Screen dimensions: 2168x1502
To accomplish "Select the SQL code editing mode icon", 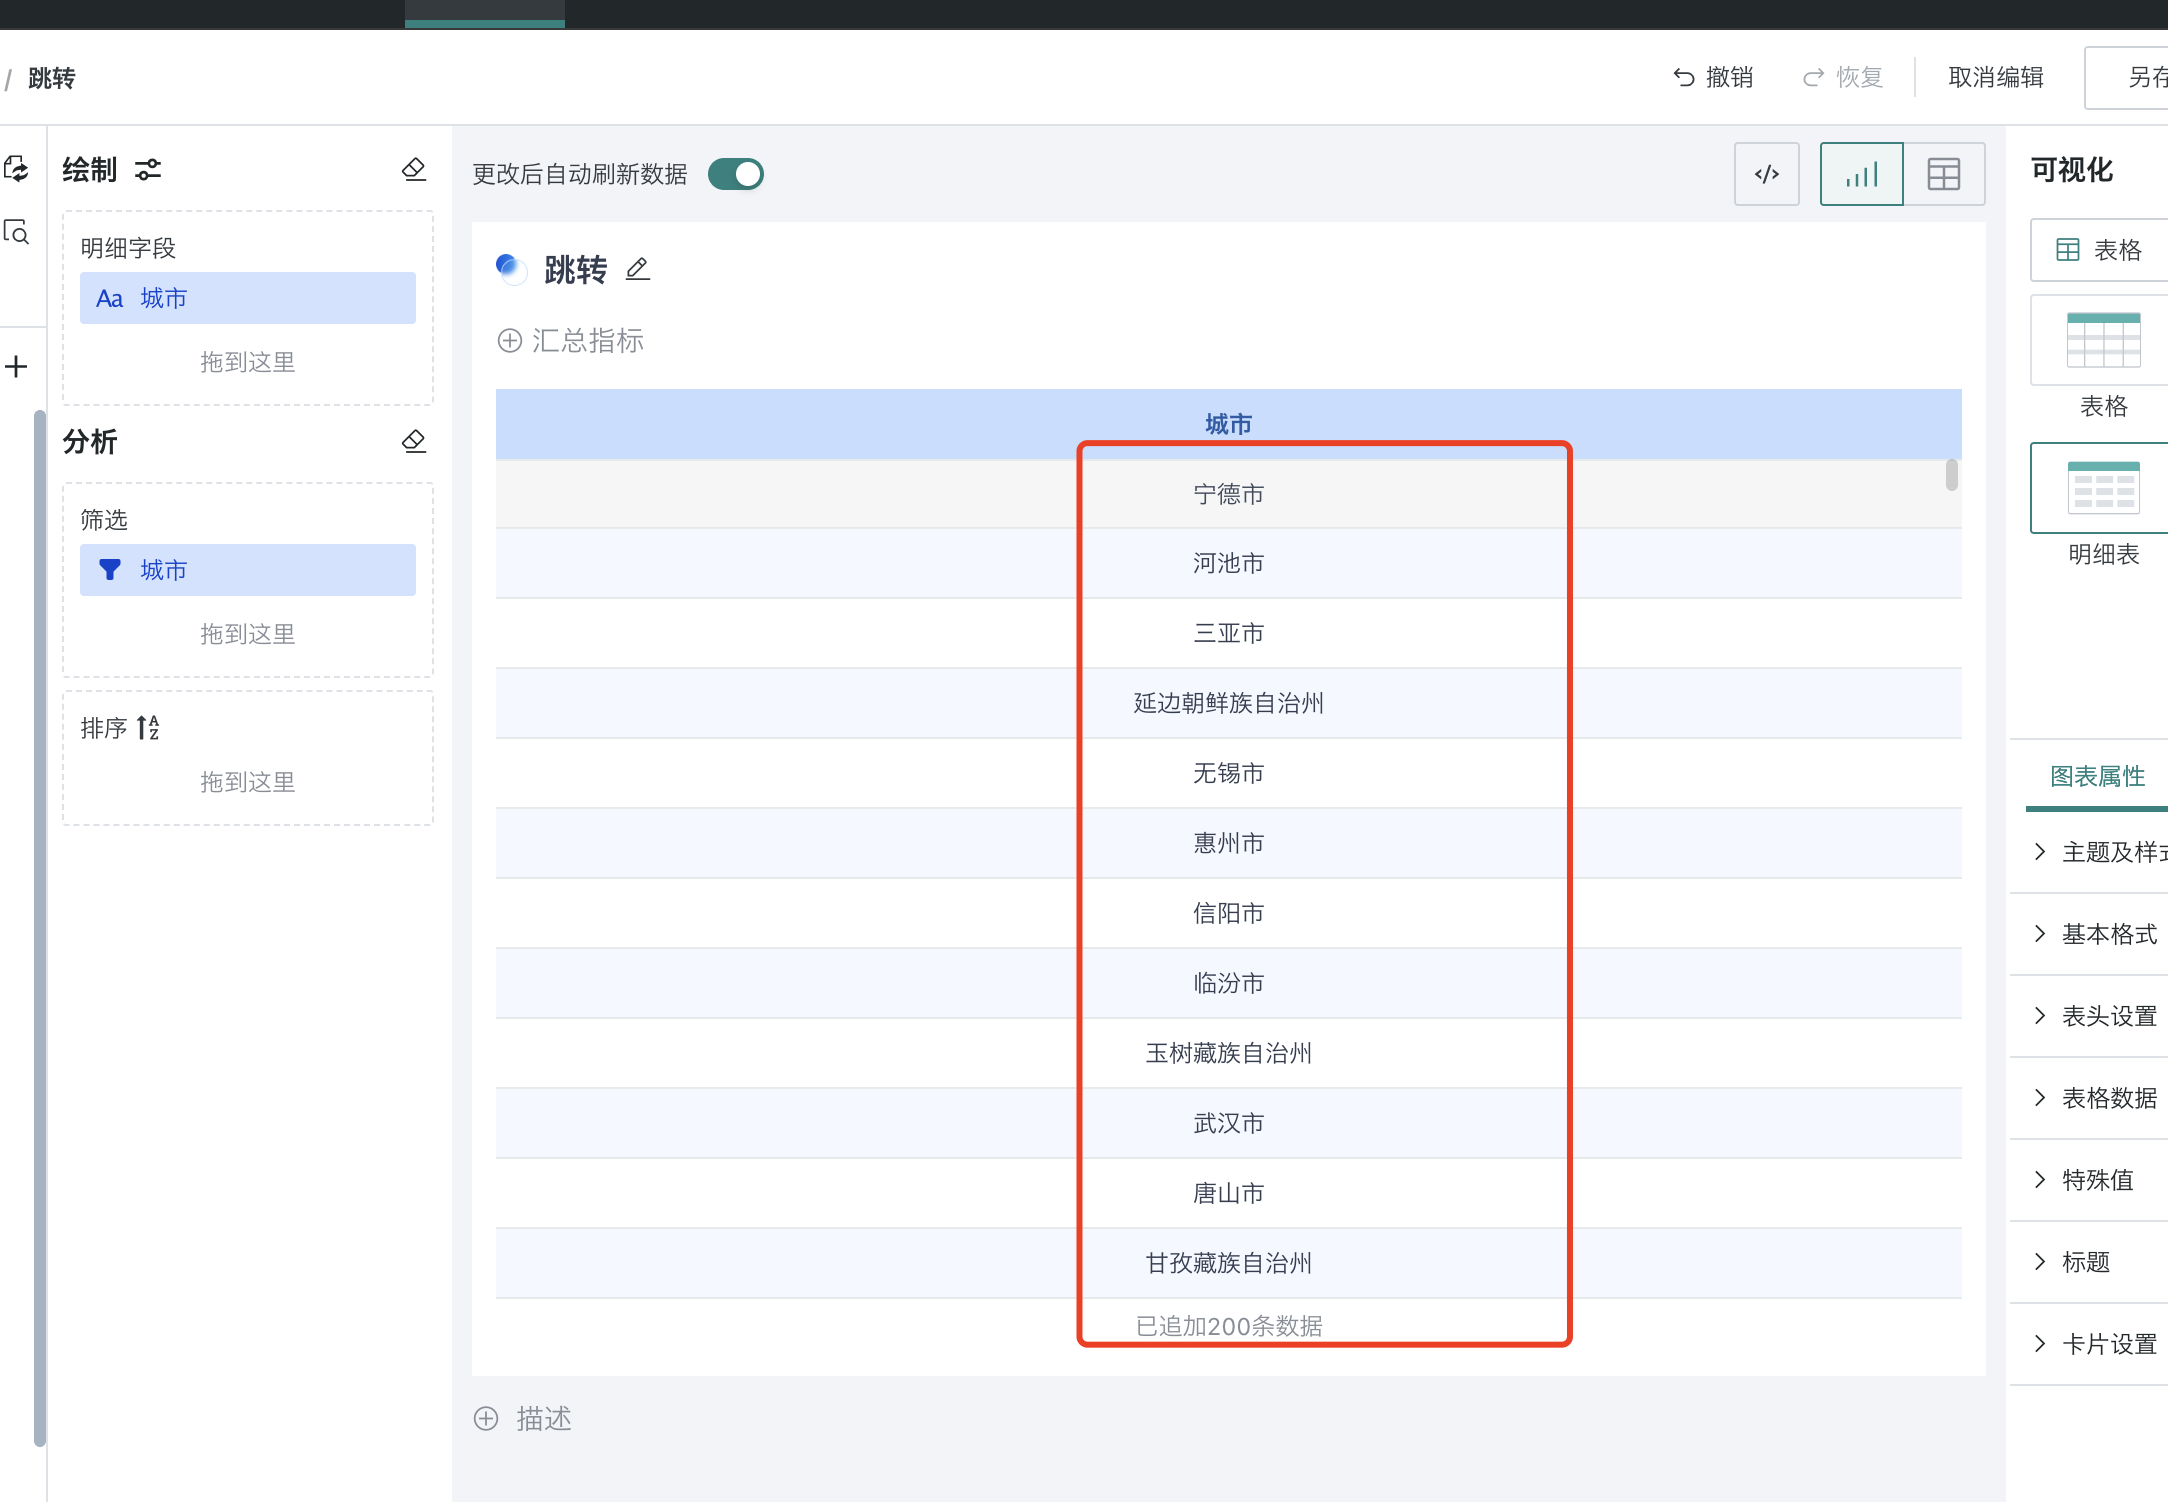I will 1766,173.
